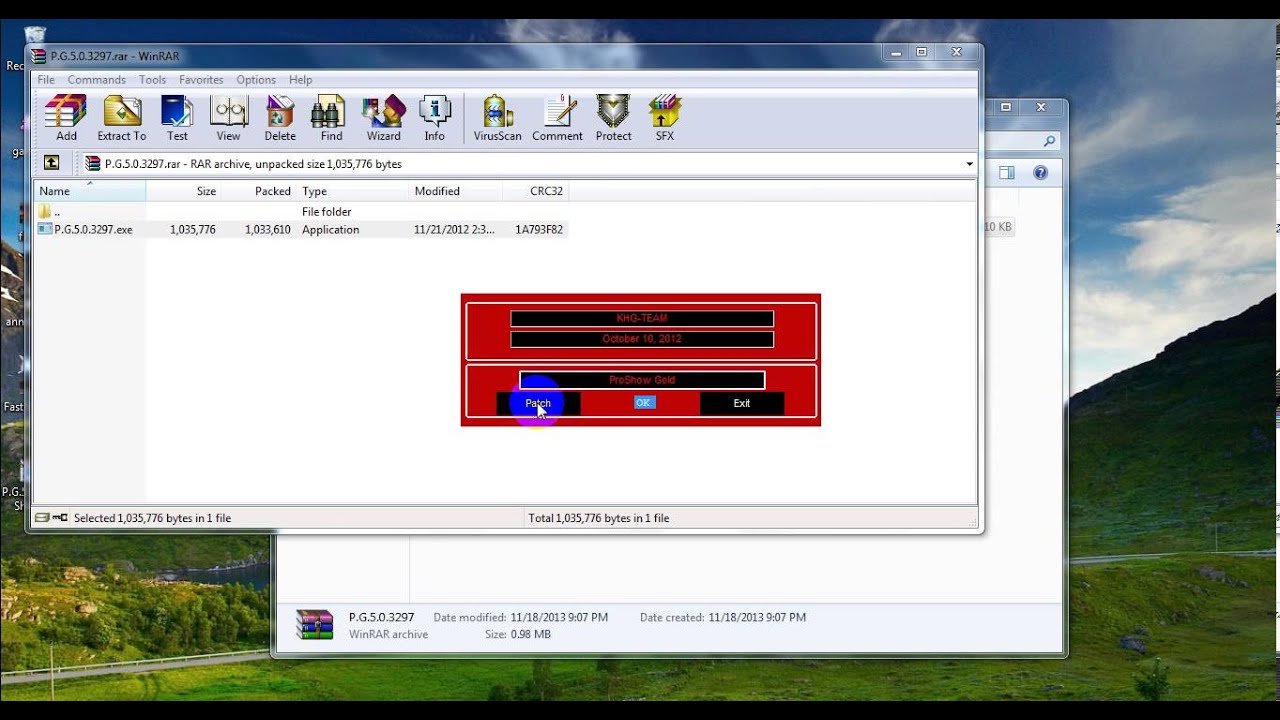Screen dimensions: 1280x720
Task: Open the Tools menu
Action: pyautogui.click(x=153, y=80)
